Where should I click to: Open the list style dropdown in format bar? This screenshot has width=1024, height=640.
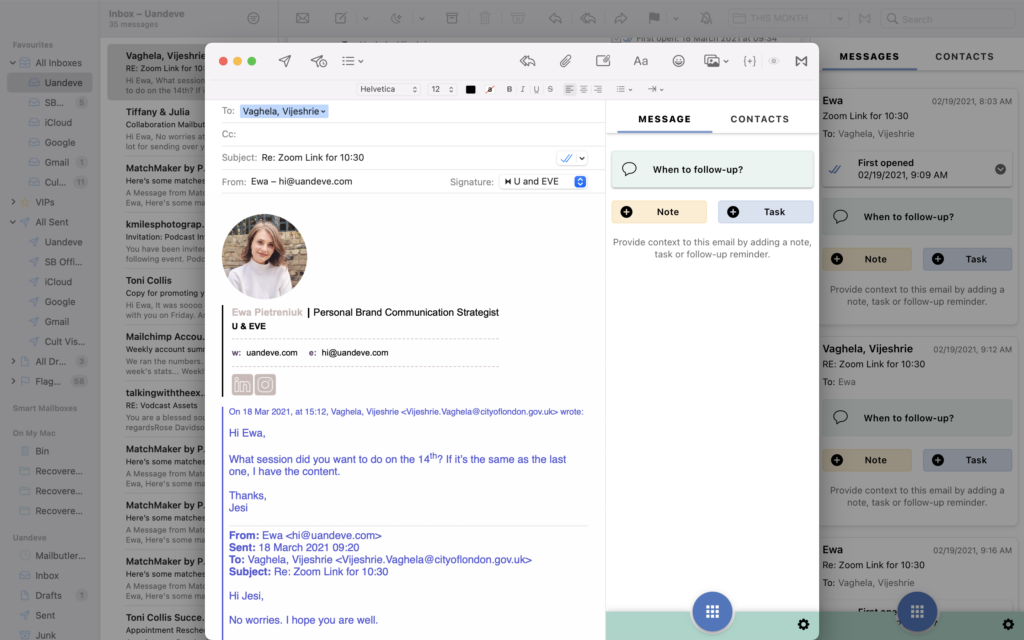(x=624, y=89)
